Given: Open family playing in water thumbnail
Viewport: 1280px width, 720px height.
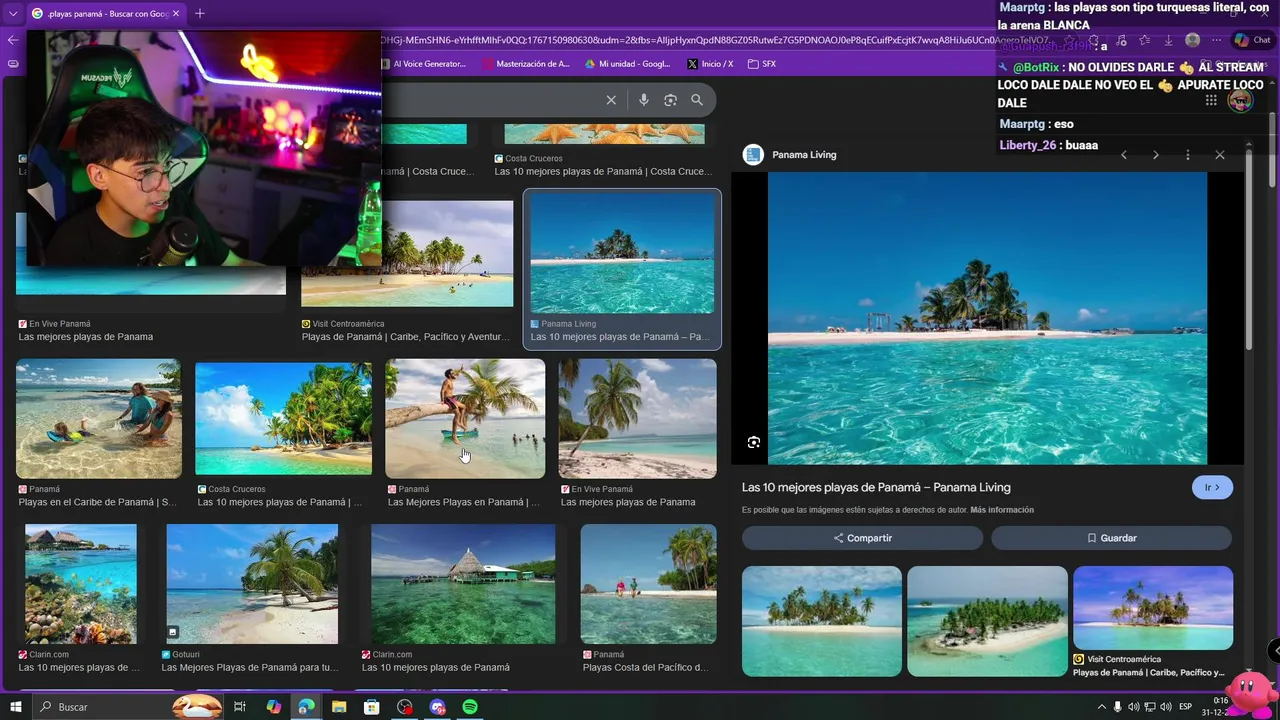Looking at the screenshot, I should coord(99,418).
